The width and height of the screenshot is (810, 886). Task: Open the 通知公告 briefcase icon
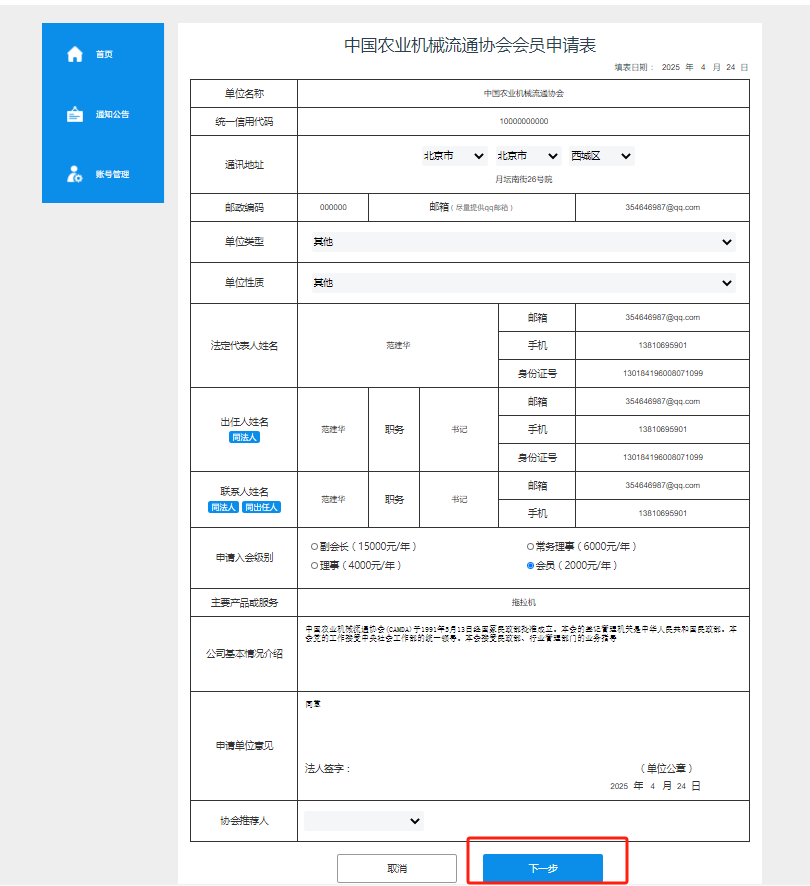point(75,114)
